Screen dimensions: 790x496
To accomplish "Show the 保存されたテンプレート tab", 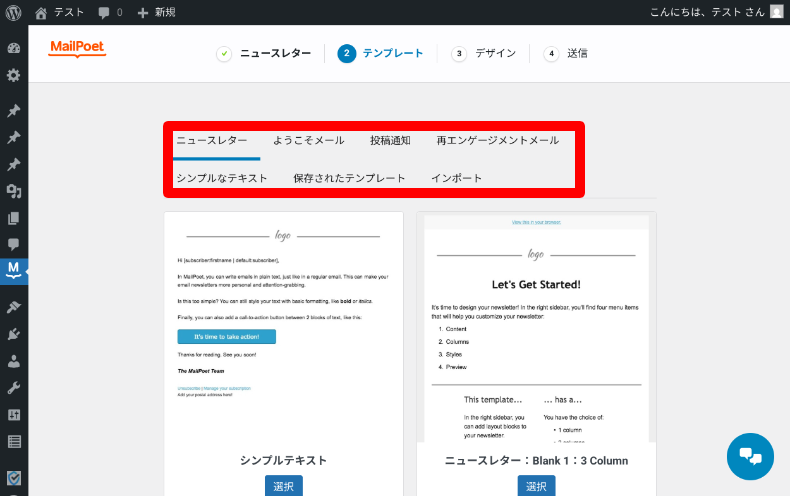I will [349, 178].
